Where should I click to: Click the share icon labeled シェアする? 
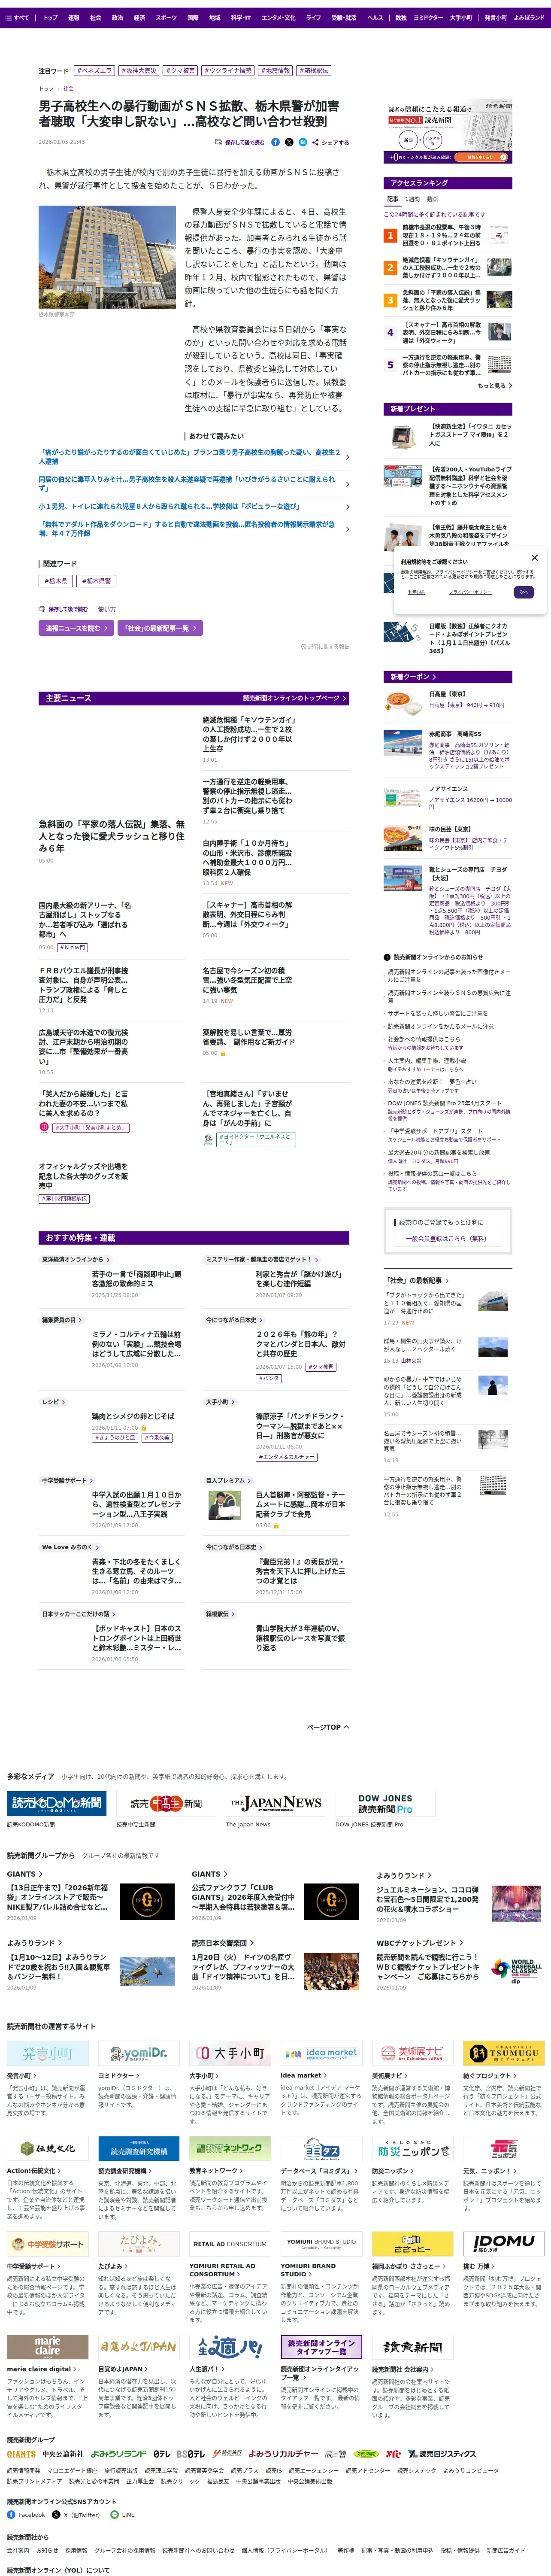tap(331, 142)
